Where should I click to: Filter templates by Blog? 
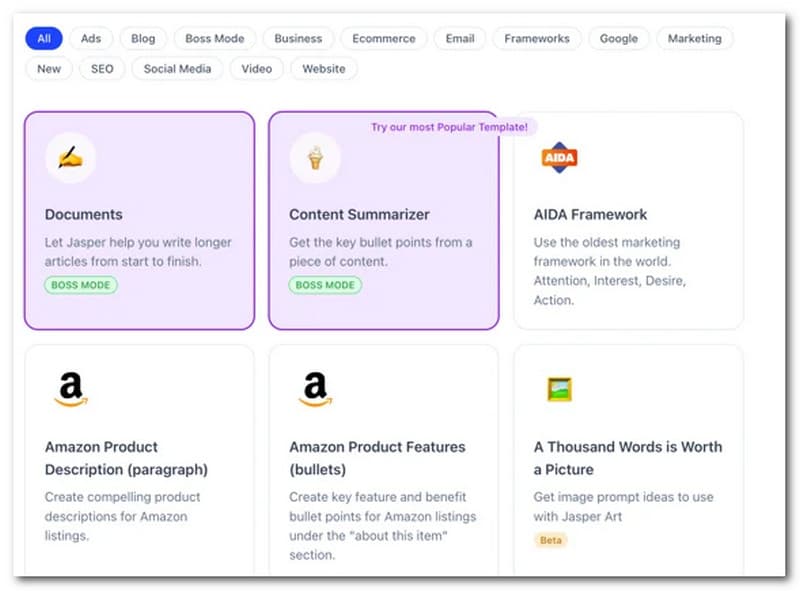pos(143,38)
